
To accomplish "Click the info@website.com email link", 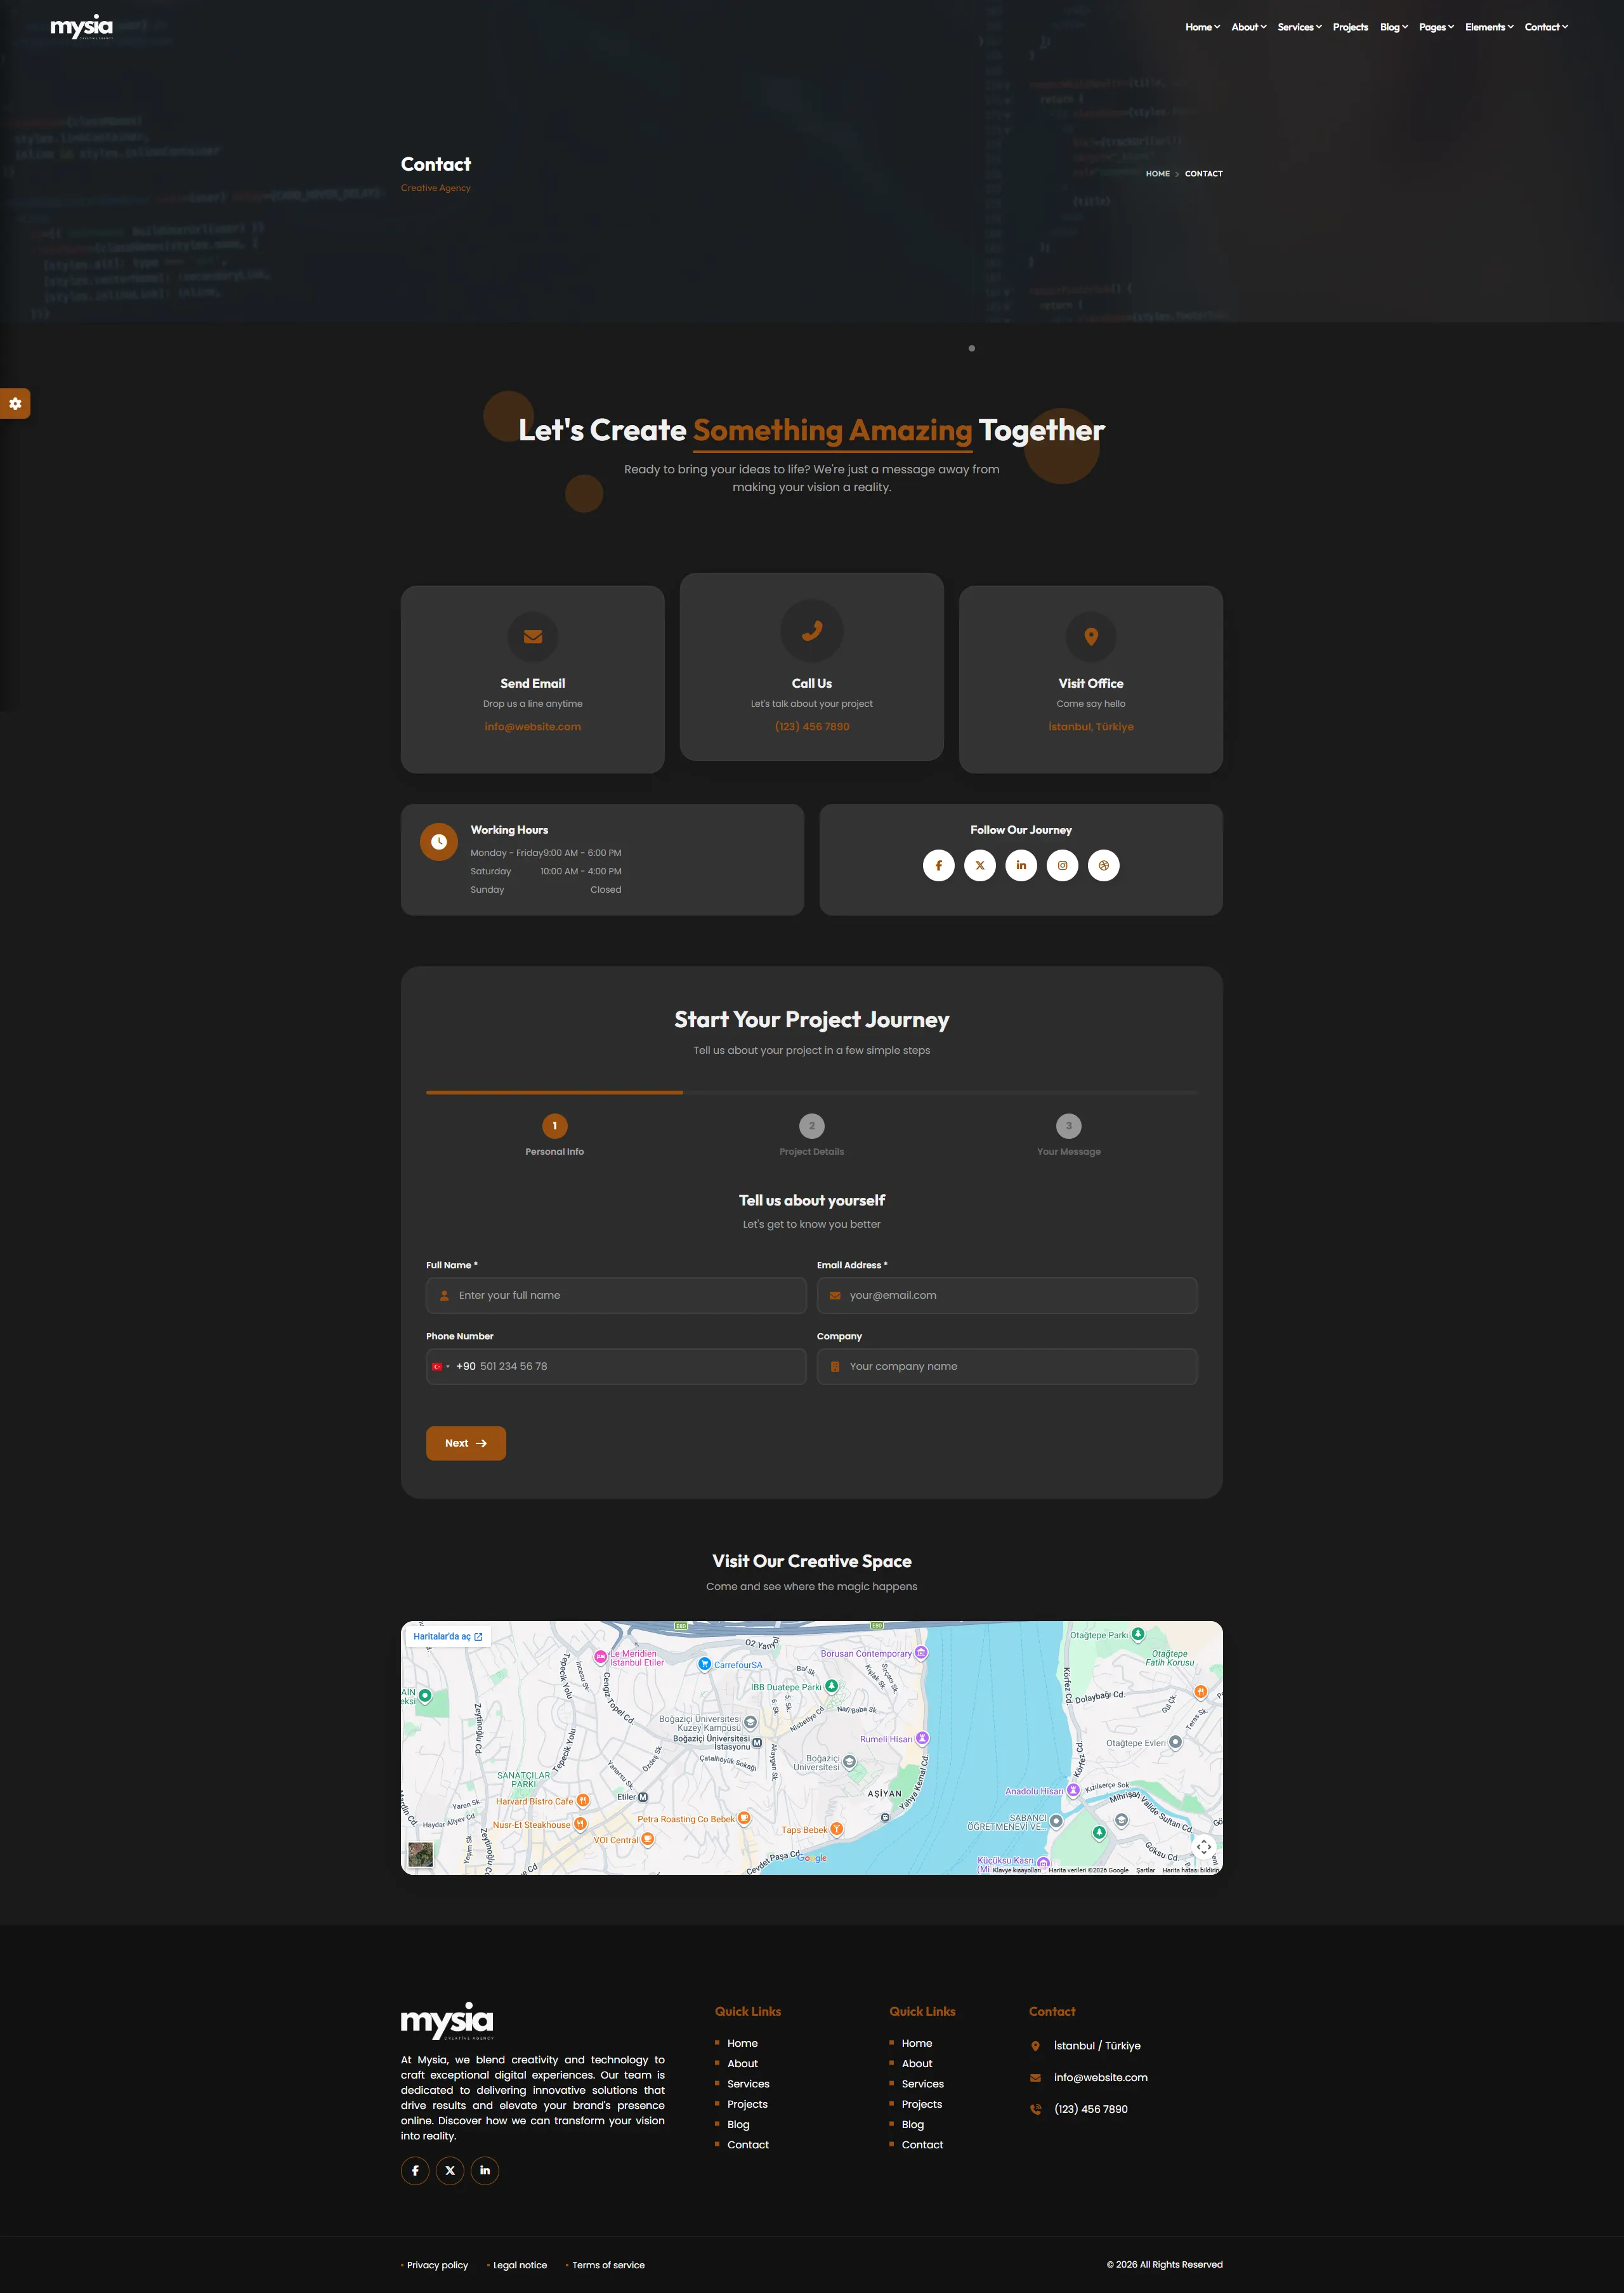I will click(533, 727).
